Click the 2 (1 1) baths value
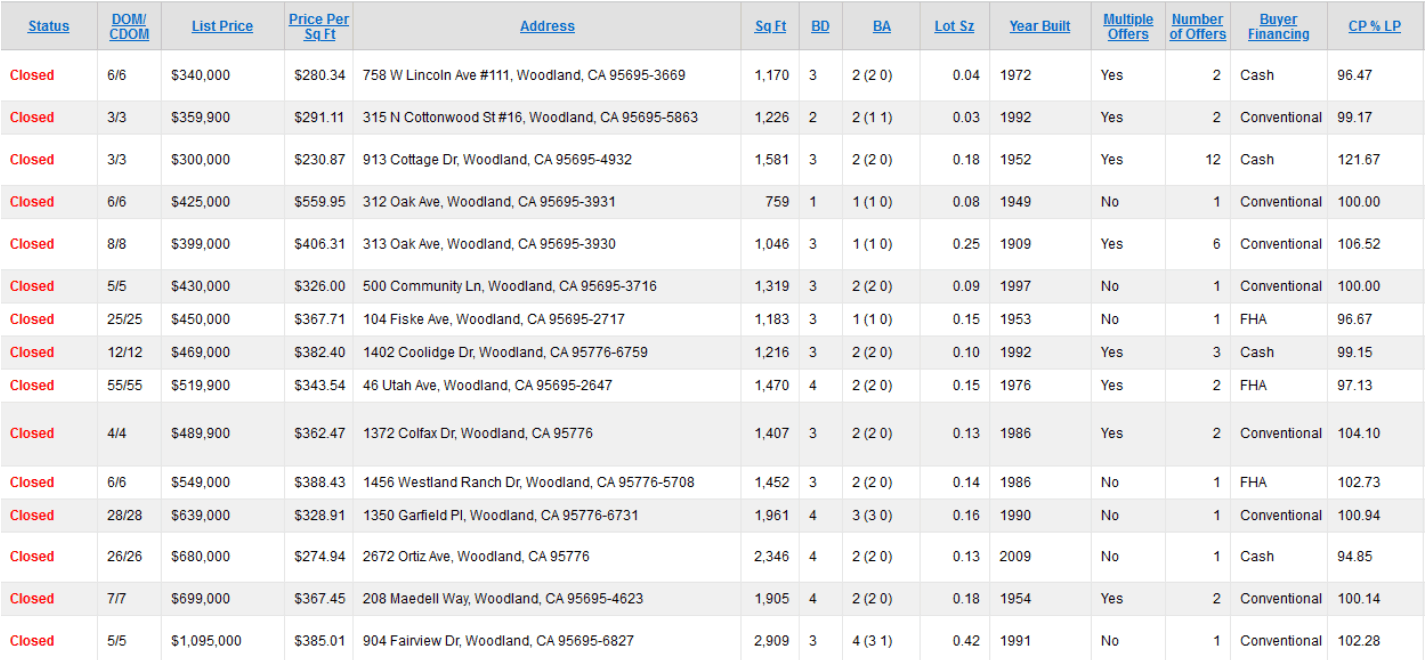The image size is (1426, 660). [872, 117]
